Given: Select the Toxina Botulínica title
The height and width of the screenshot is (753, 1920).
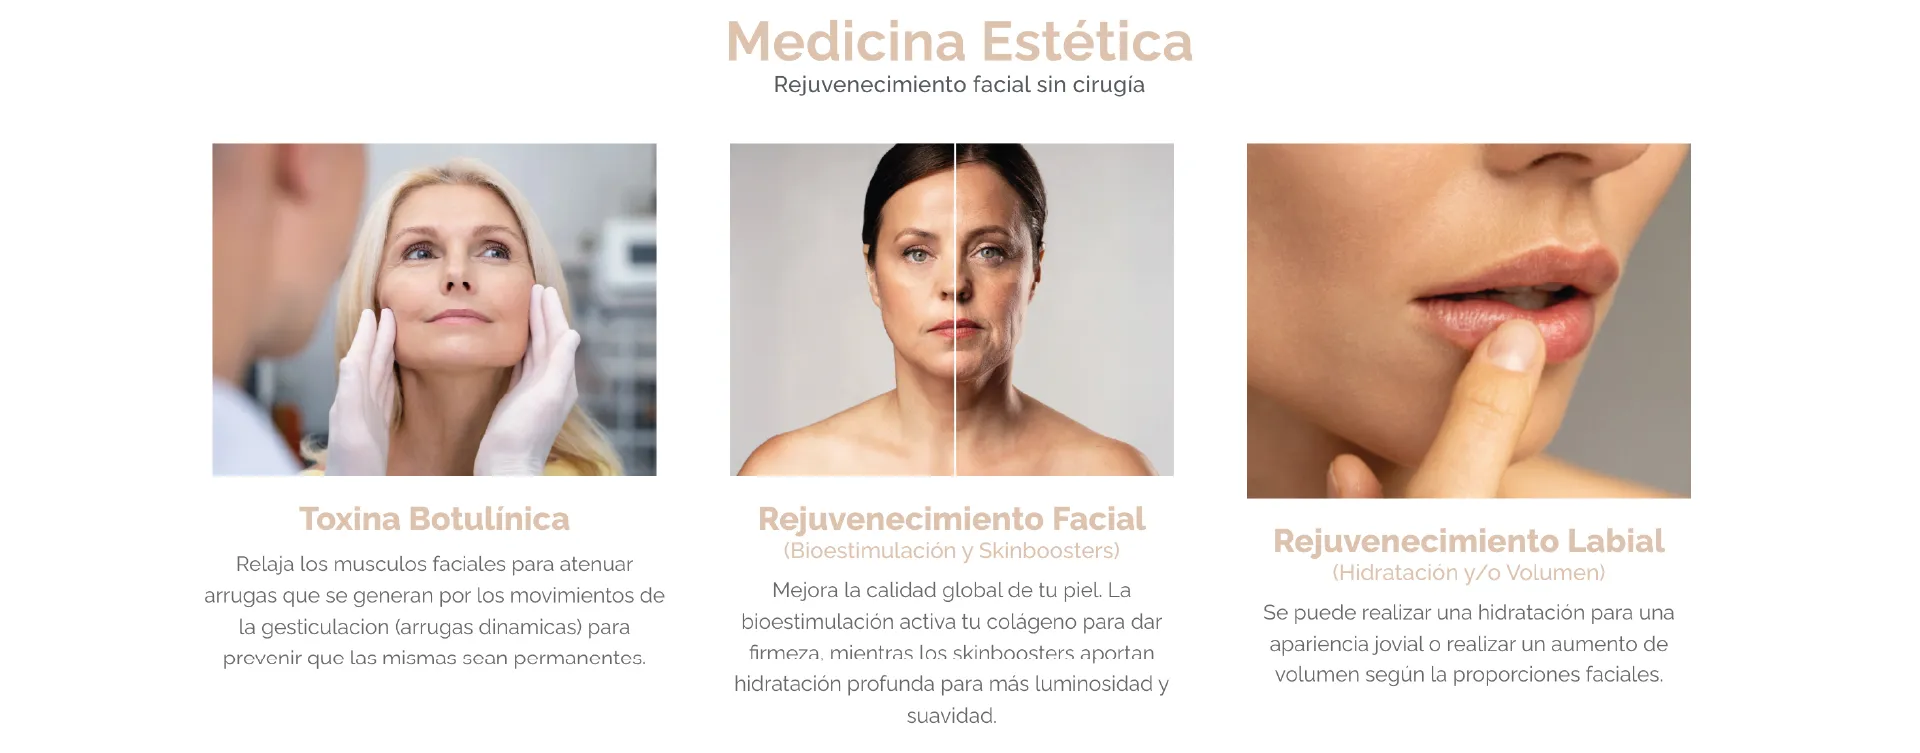Looking at the screenshot, I should (434, 519).
